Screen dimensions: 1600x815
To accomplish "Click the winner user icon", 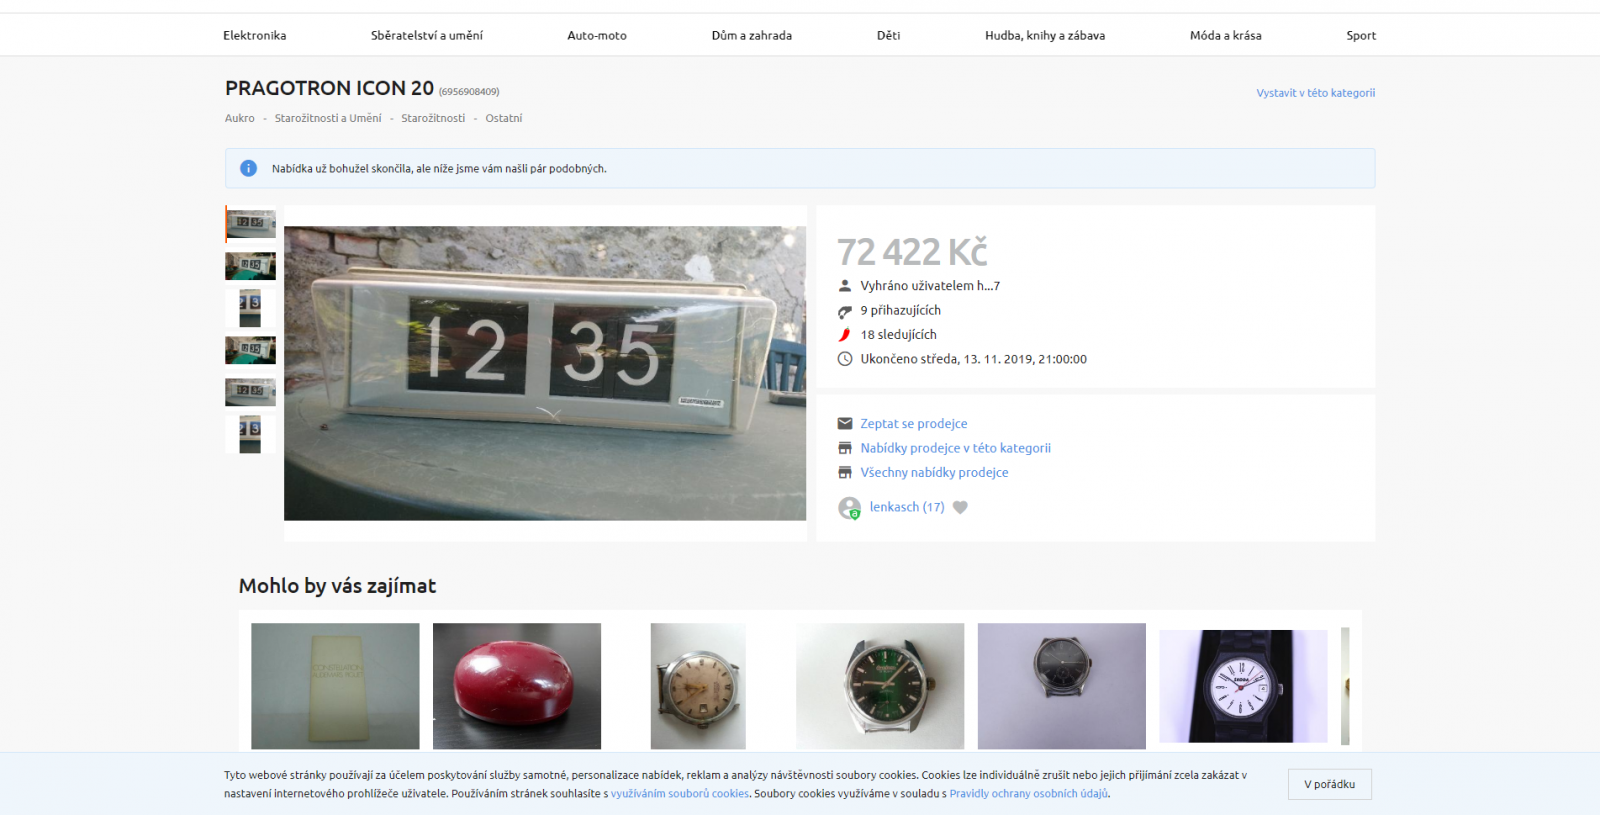I will [845, 286].
